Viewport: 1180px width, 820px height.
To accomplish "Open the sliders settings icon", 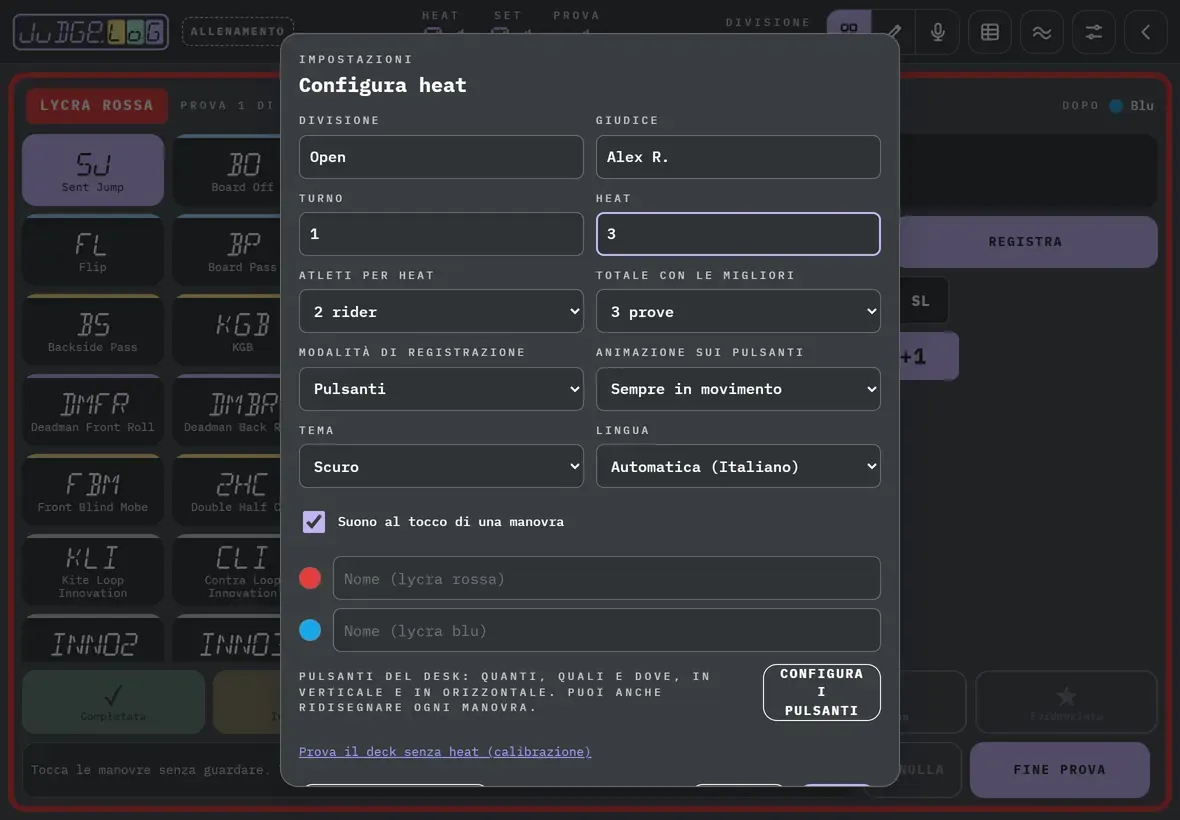I will tap(1093, 32).
